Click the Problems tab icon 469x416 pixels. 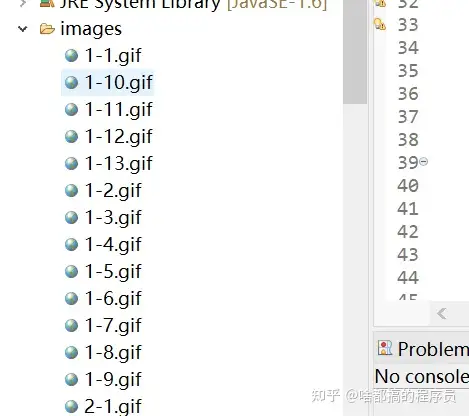click(x=385, y=348)
